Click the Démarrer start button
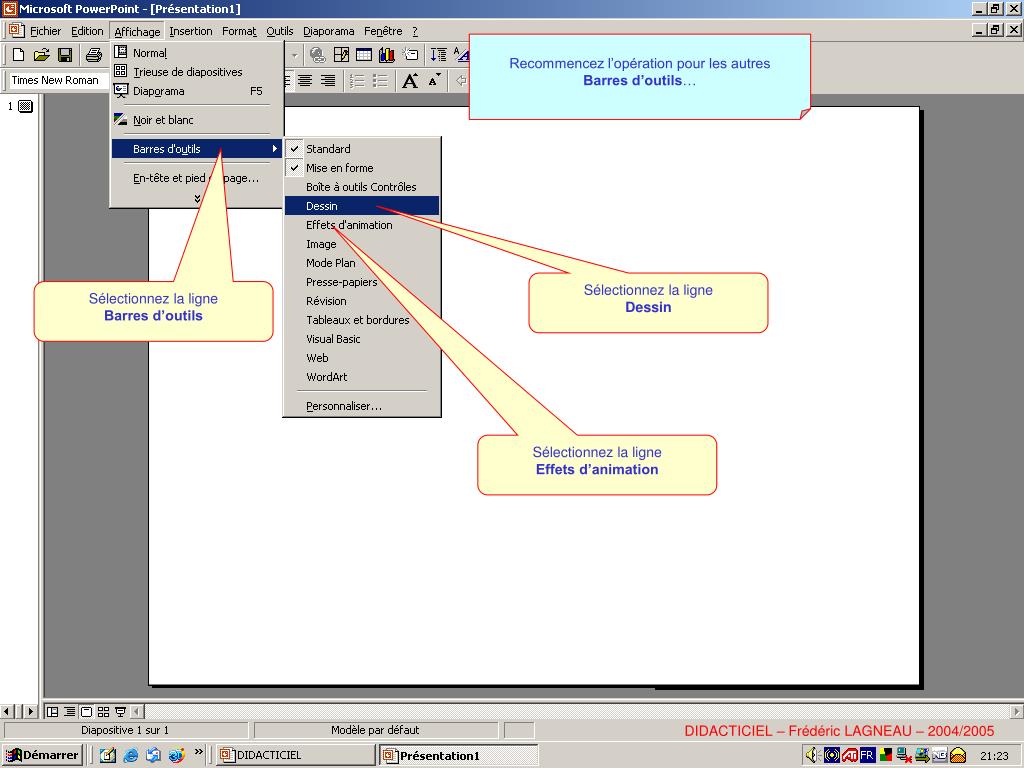Screen dimensions: 1024x768 (x=42, y=755)
